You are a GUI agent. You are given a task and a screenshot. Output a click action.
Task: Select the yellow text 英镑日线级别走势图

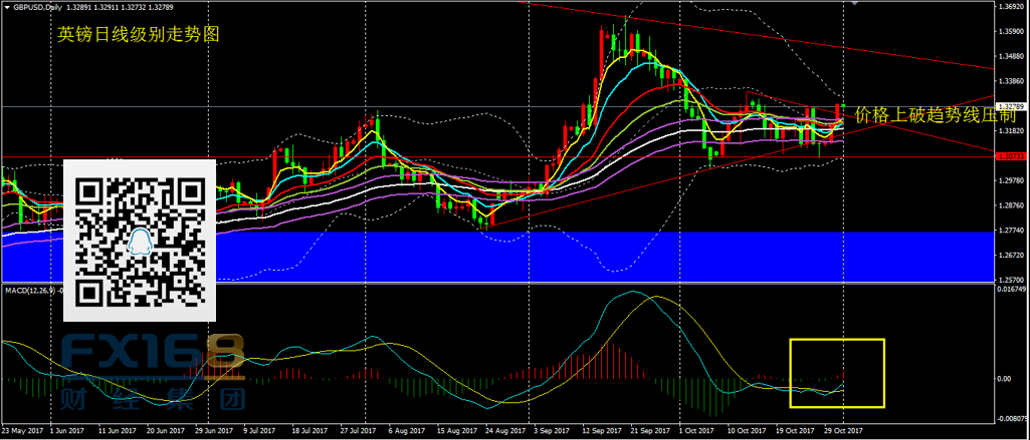point(138,34)
